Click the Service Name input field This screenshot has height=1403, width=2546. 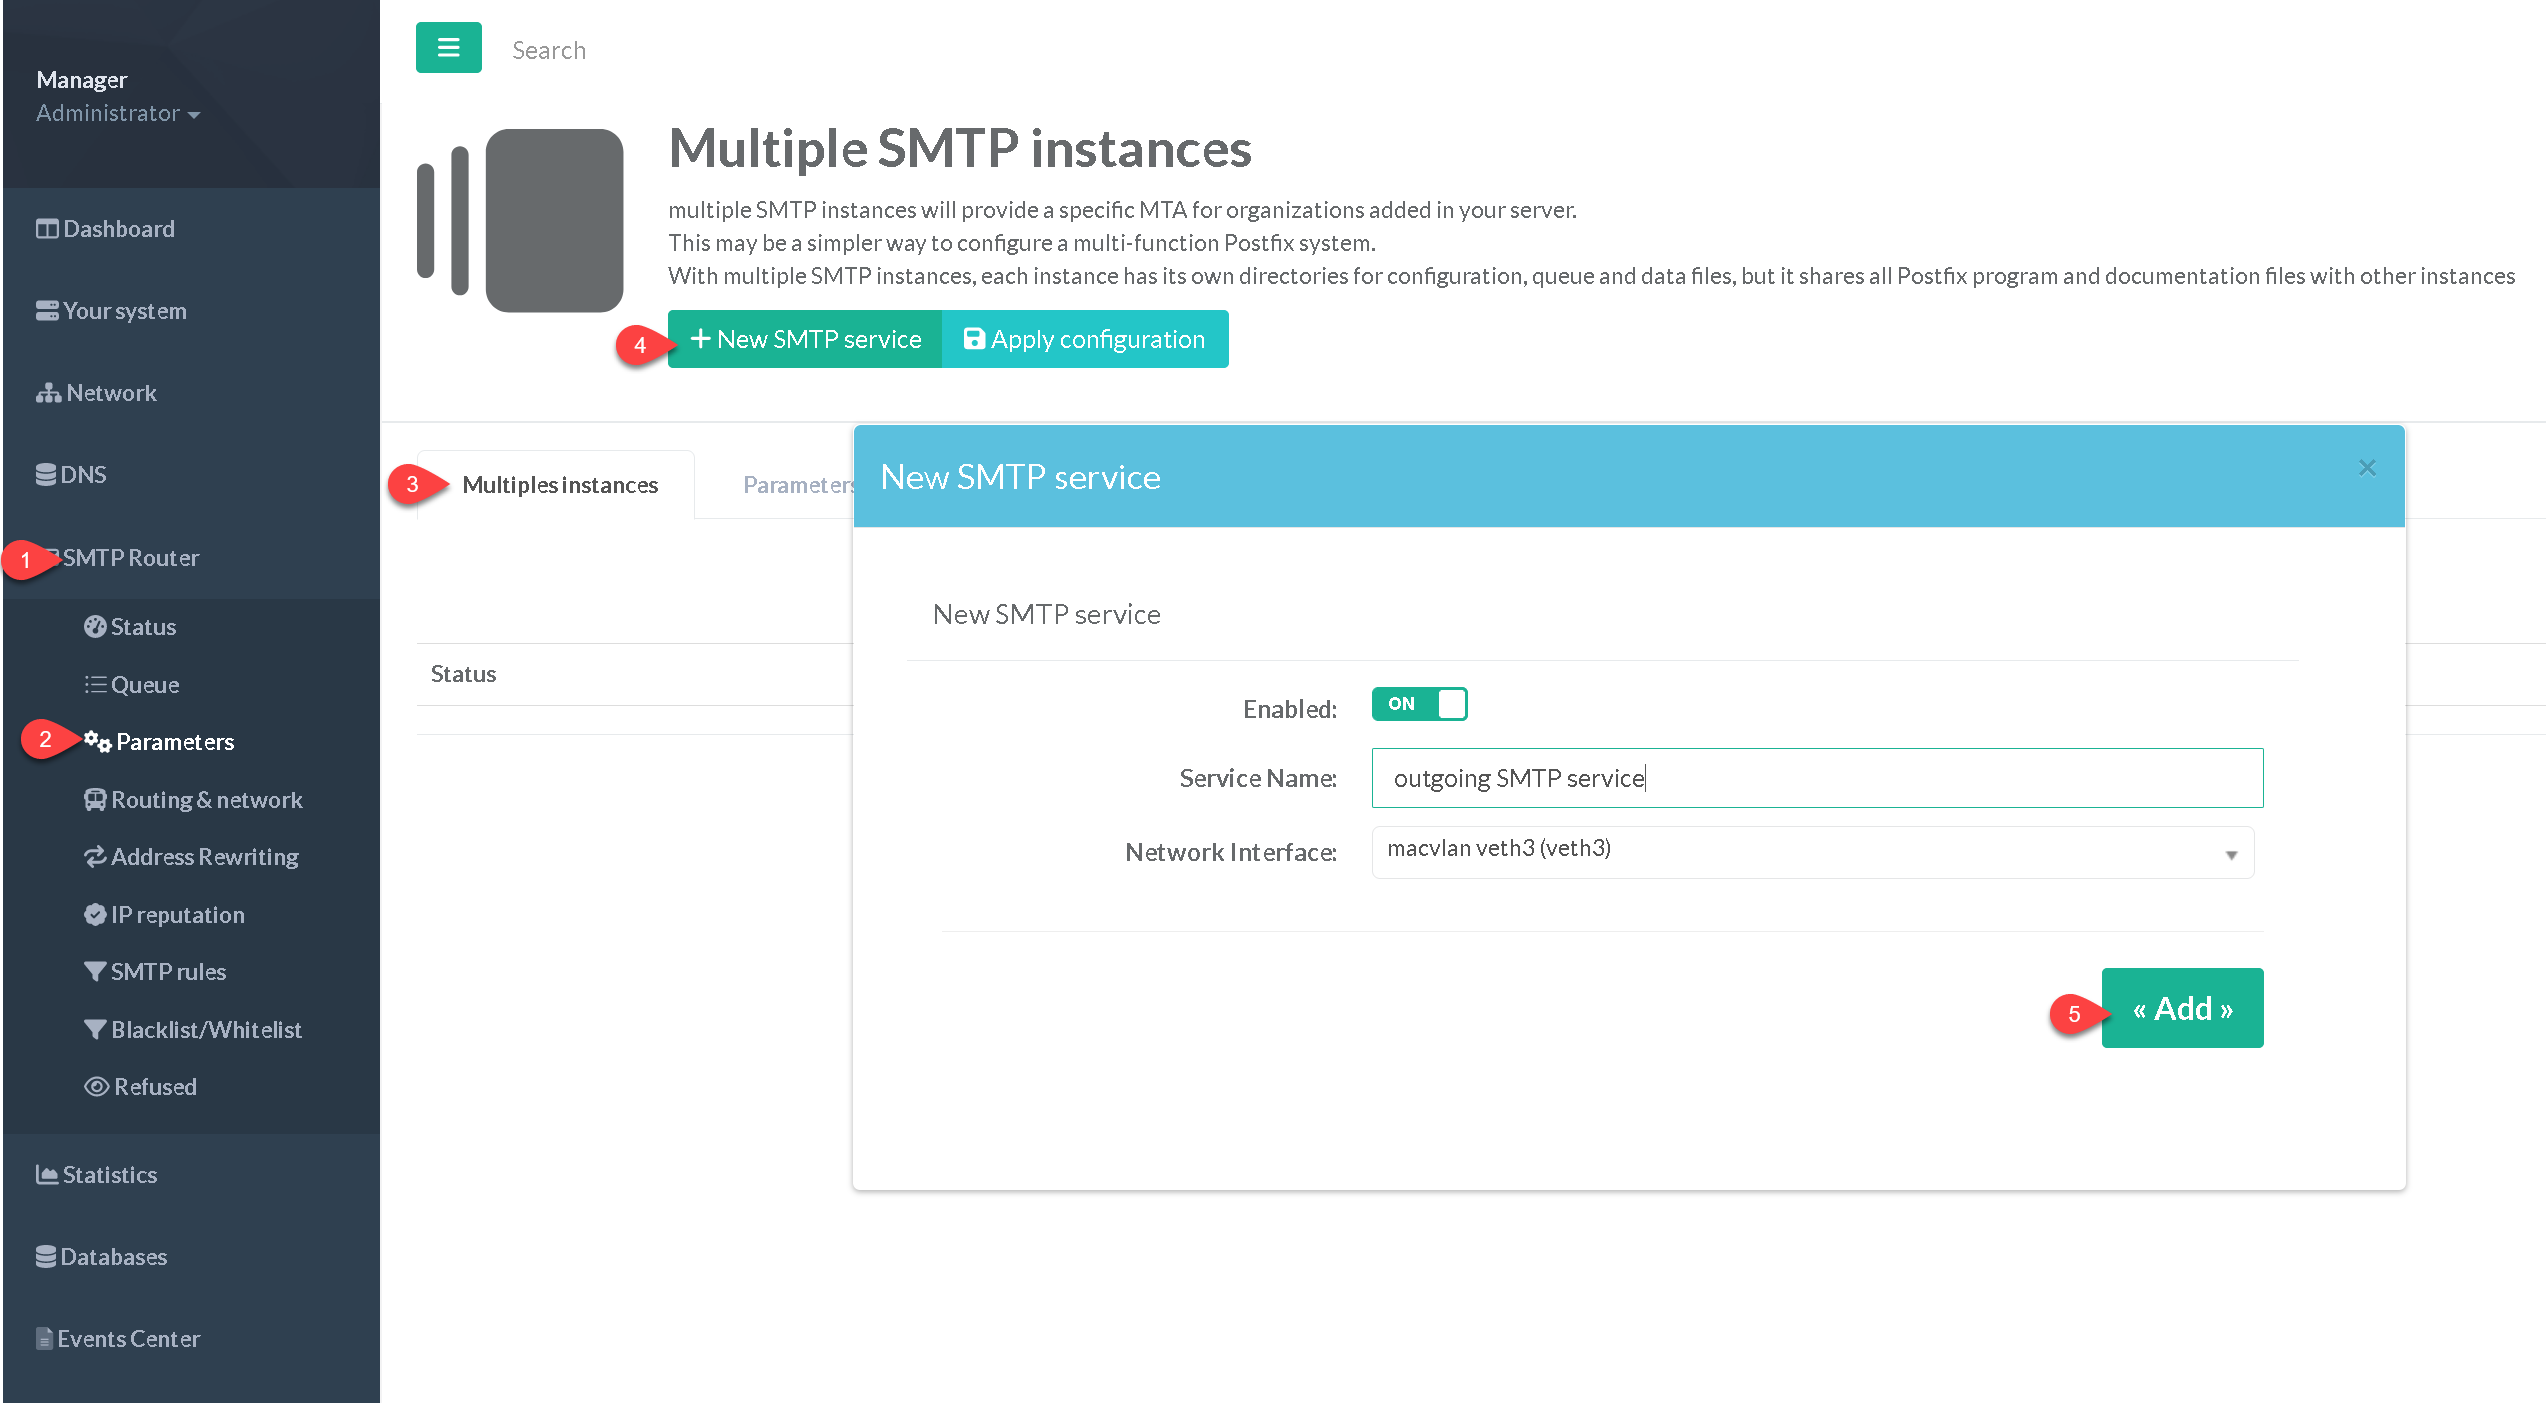point(1815,778)
